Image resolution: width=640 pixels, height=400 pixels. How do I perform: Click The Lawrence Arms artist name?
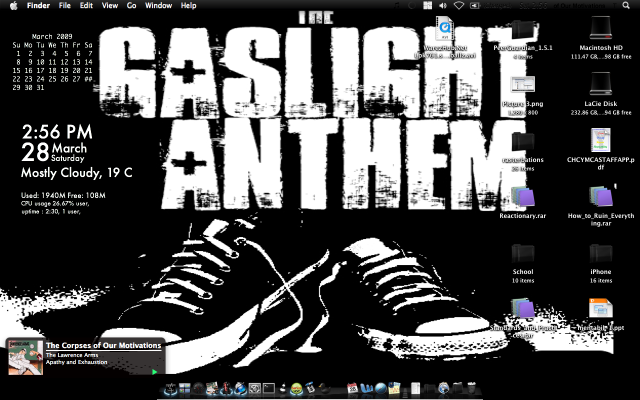coord(72,355)
